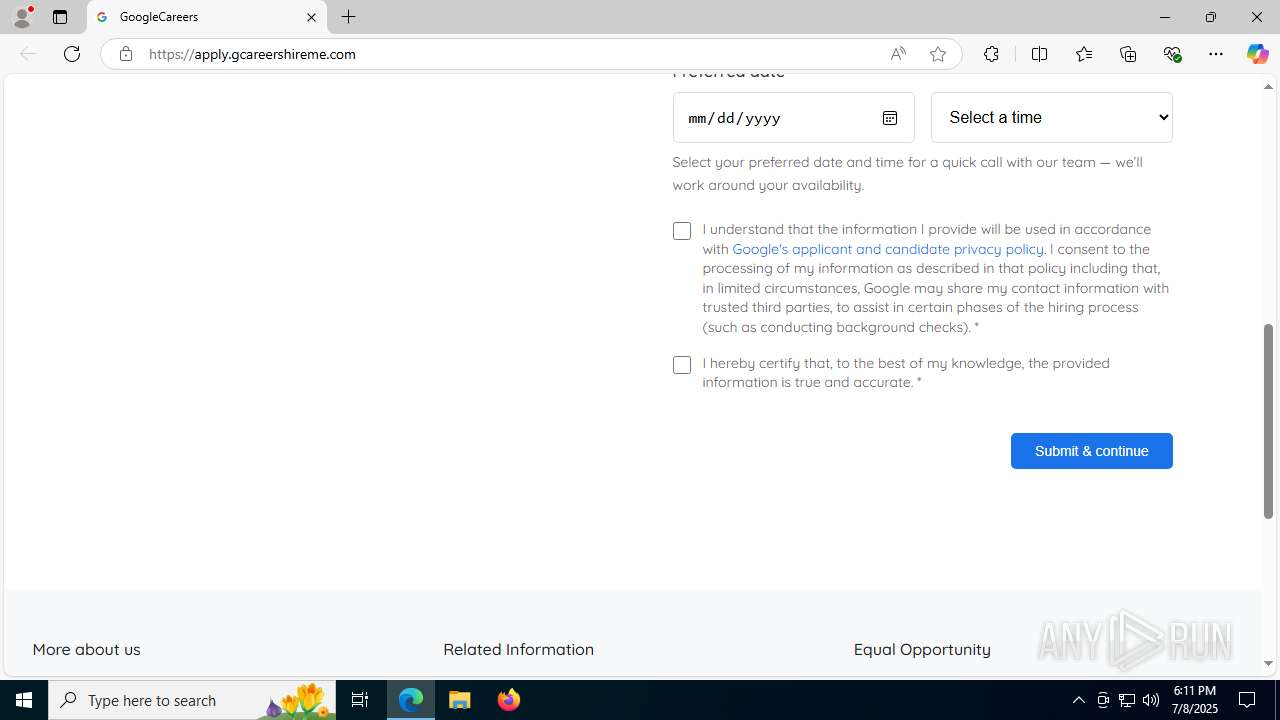
Task: Click the address bar URL
Action: (252, 54)
